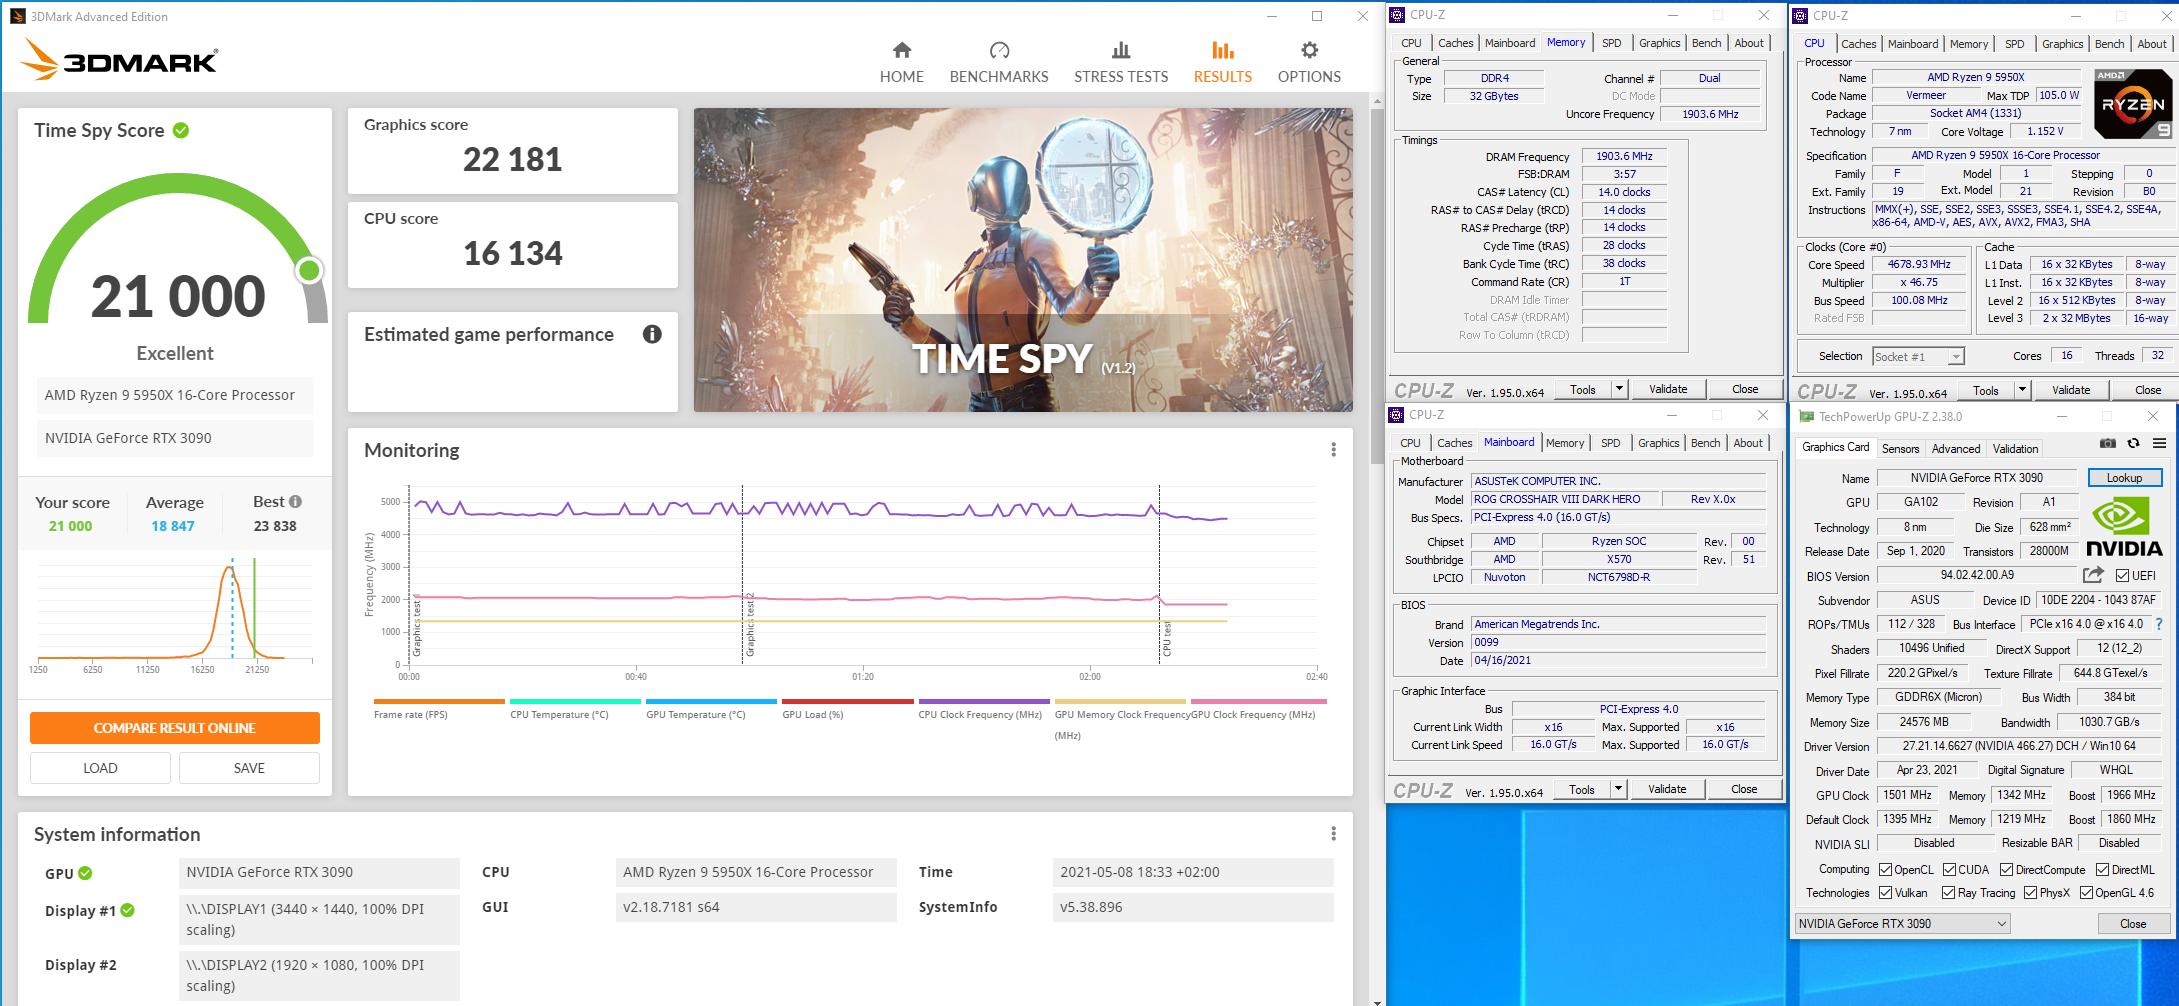Toggle the Vulkan checkbox

tap(1885, 893)
